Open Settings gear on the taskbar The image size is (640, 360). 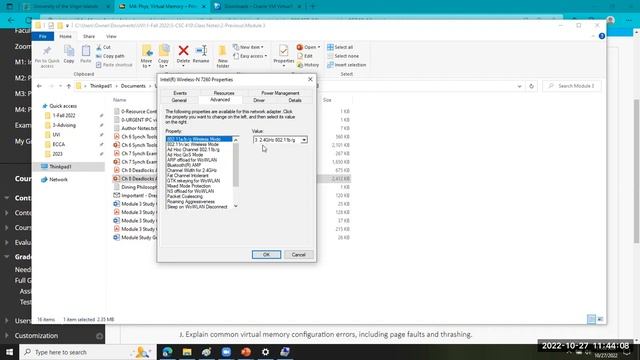(x=265, y=352)
